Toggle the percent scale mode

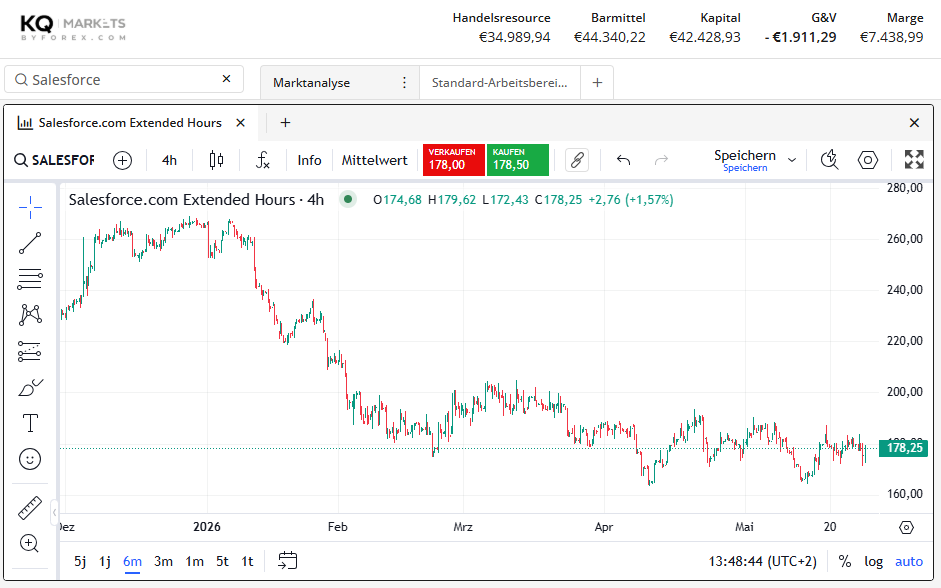(x=845, y=561)
